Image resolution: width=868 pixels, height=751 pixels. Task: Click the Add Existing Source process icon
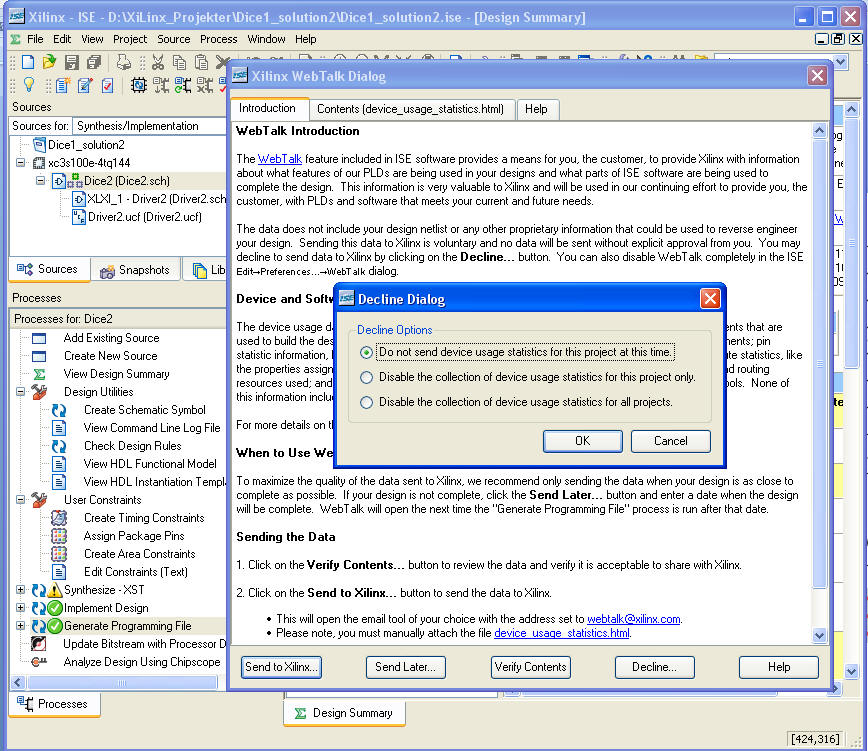(x=39, y=338)
